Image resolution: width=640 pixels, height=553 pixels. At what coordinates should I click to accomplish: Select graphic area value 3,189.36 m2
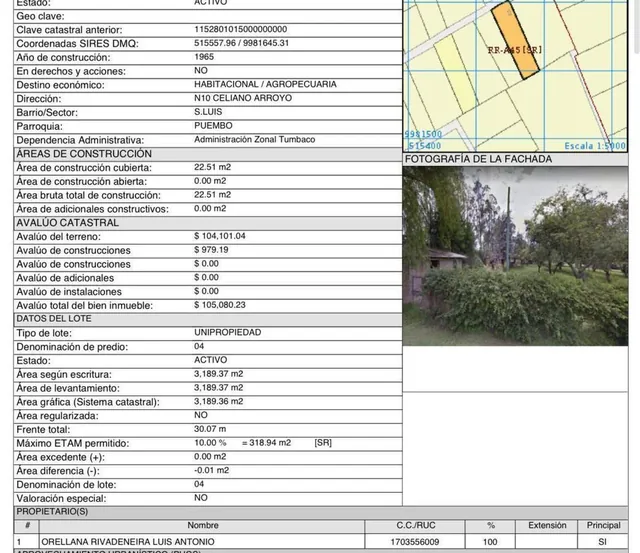pos(218,402)
